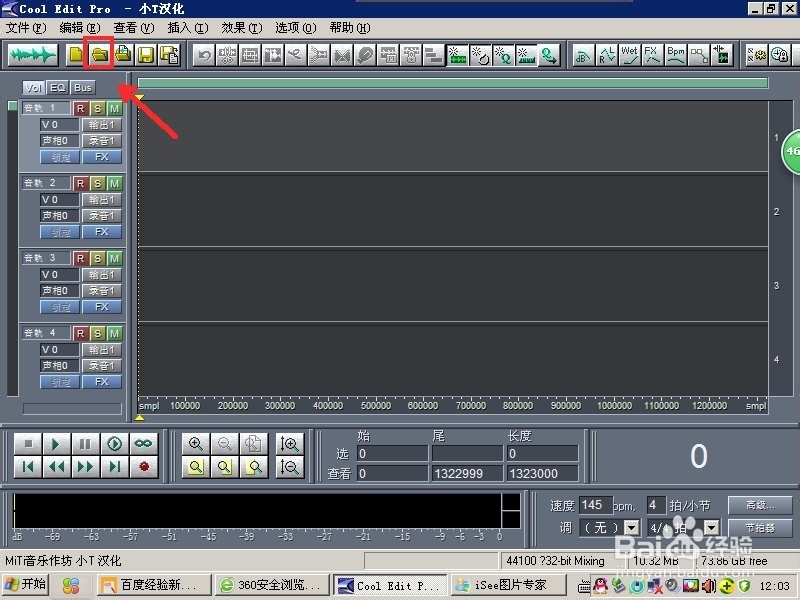This screenshot has height=600, width=800.
Task: Open the 效果(T) menu
Action: tap(242, 28)
